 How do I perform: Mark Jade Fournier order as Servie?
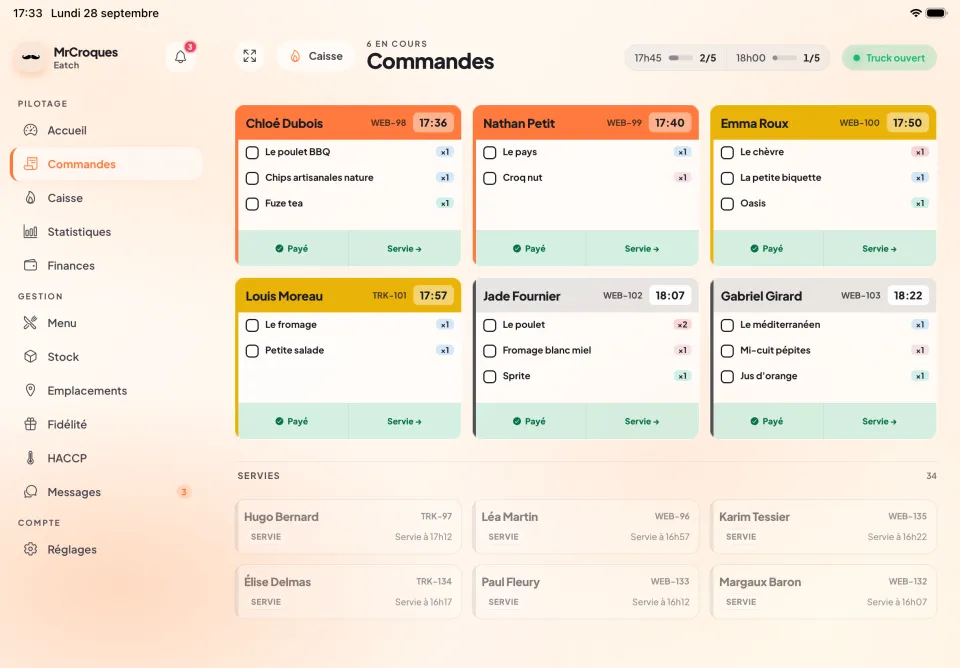point(642,421)
